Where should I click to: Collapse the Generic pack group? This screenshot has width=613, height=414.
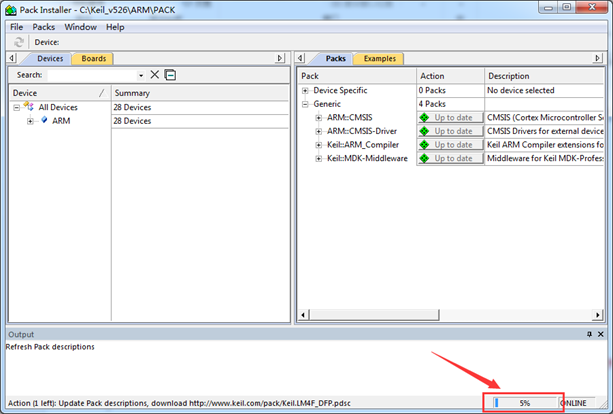(305, 104)
